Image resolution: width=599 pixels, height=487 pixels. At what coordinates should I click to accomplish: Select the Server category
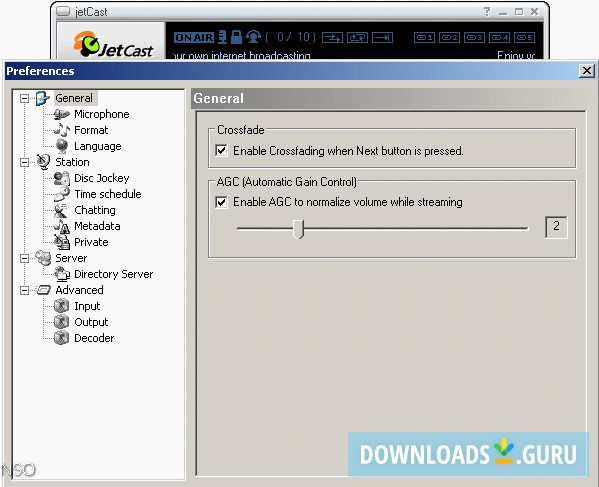tap(71, 258)
